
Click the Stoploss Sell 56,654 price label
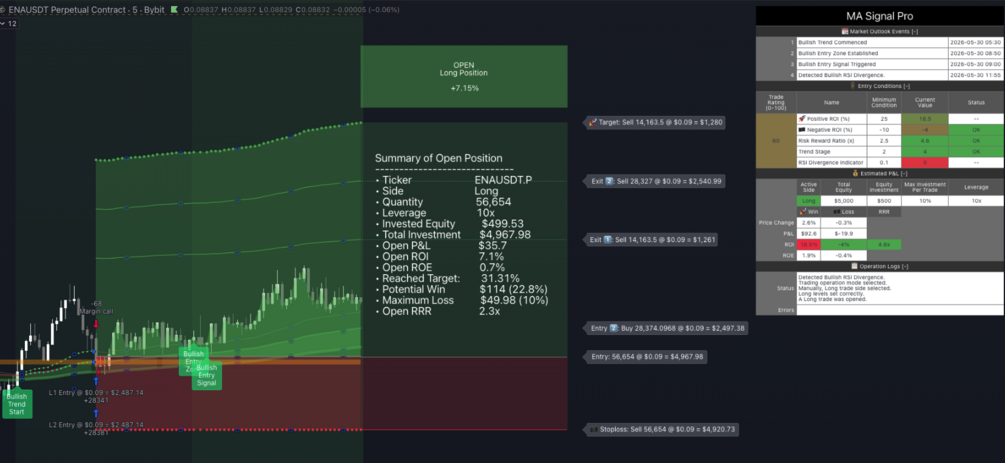(661, 429)
